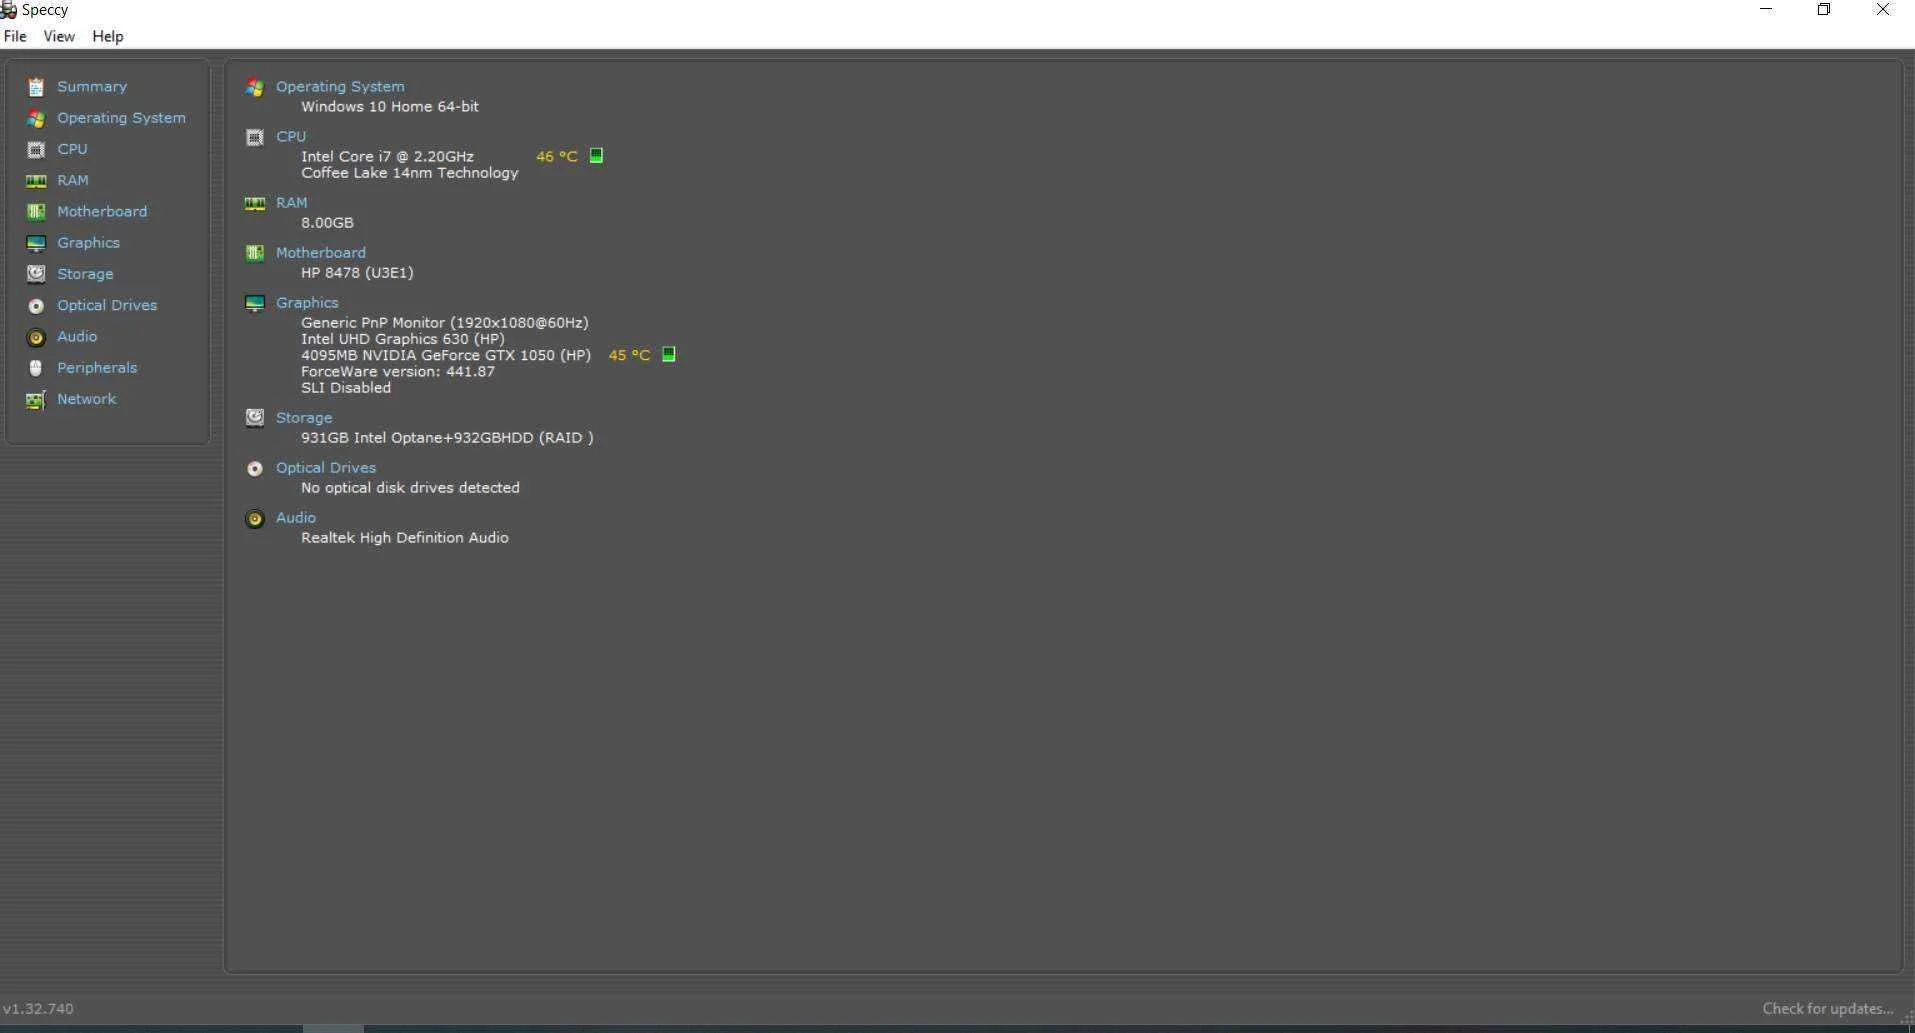Click the Network icon in sidebar
Viewport: 1915px width, 1033px height.
tap(36, 399)
